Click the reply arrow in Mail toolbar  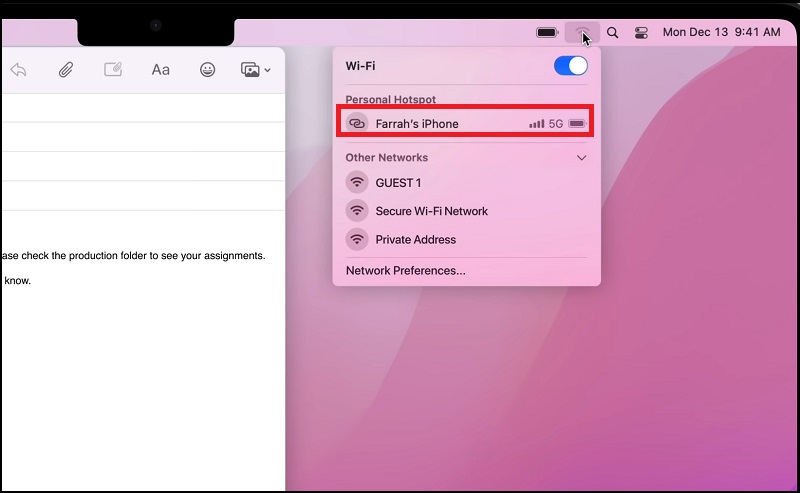tap(18, 69)
